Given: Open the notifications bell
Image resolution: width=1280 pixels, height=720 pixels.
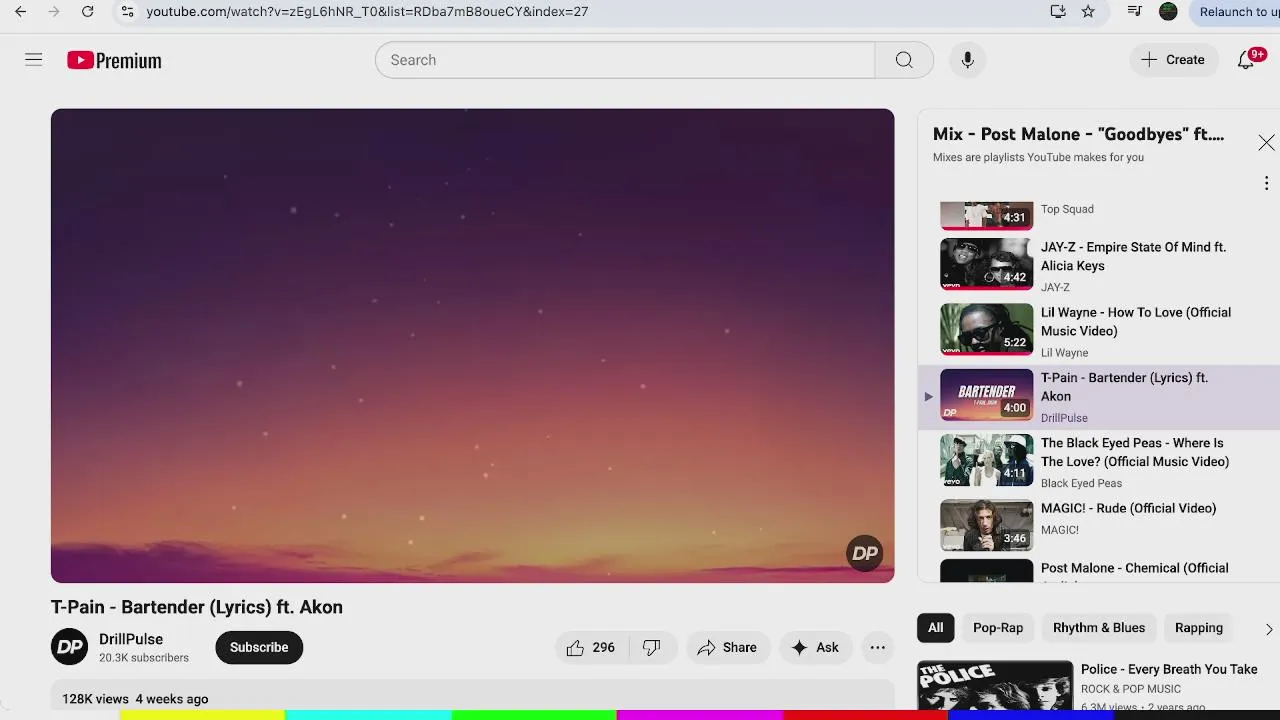Looking at the screenshot, I should [1246, 60].
